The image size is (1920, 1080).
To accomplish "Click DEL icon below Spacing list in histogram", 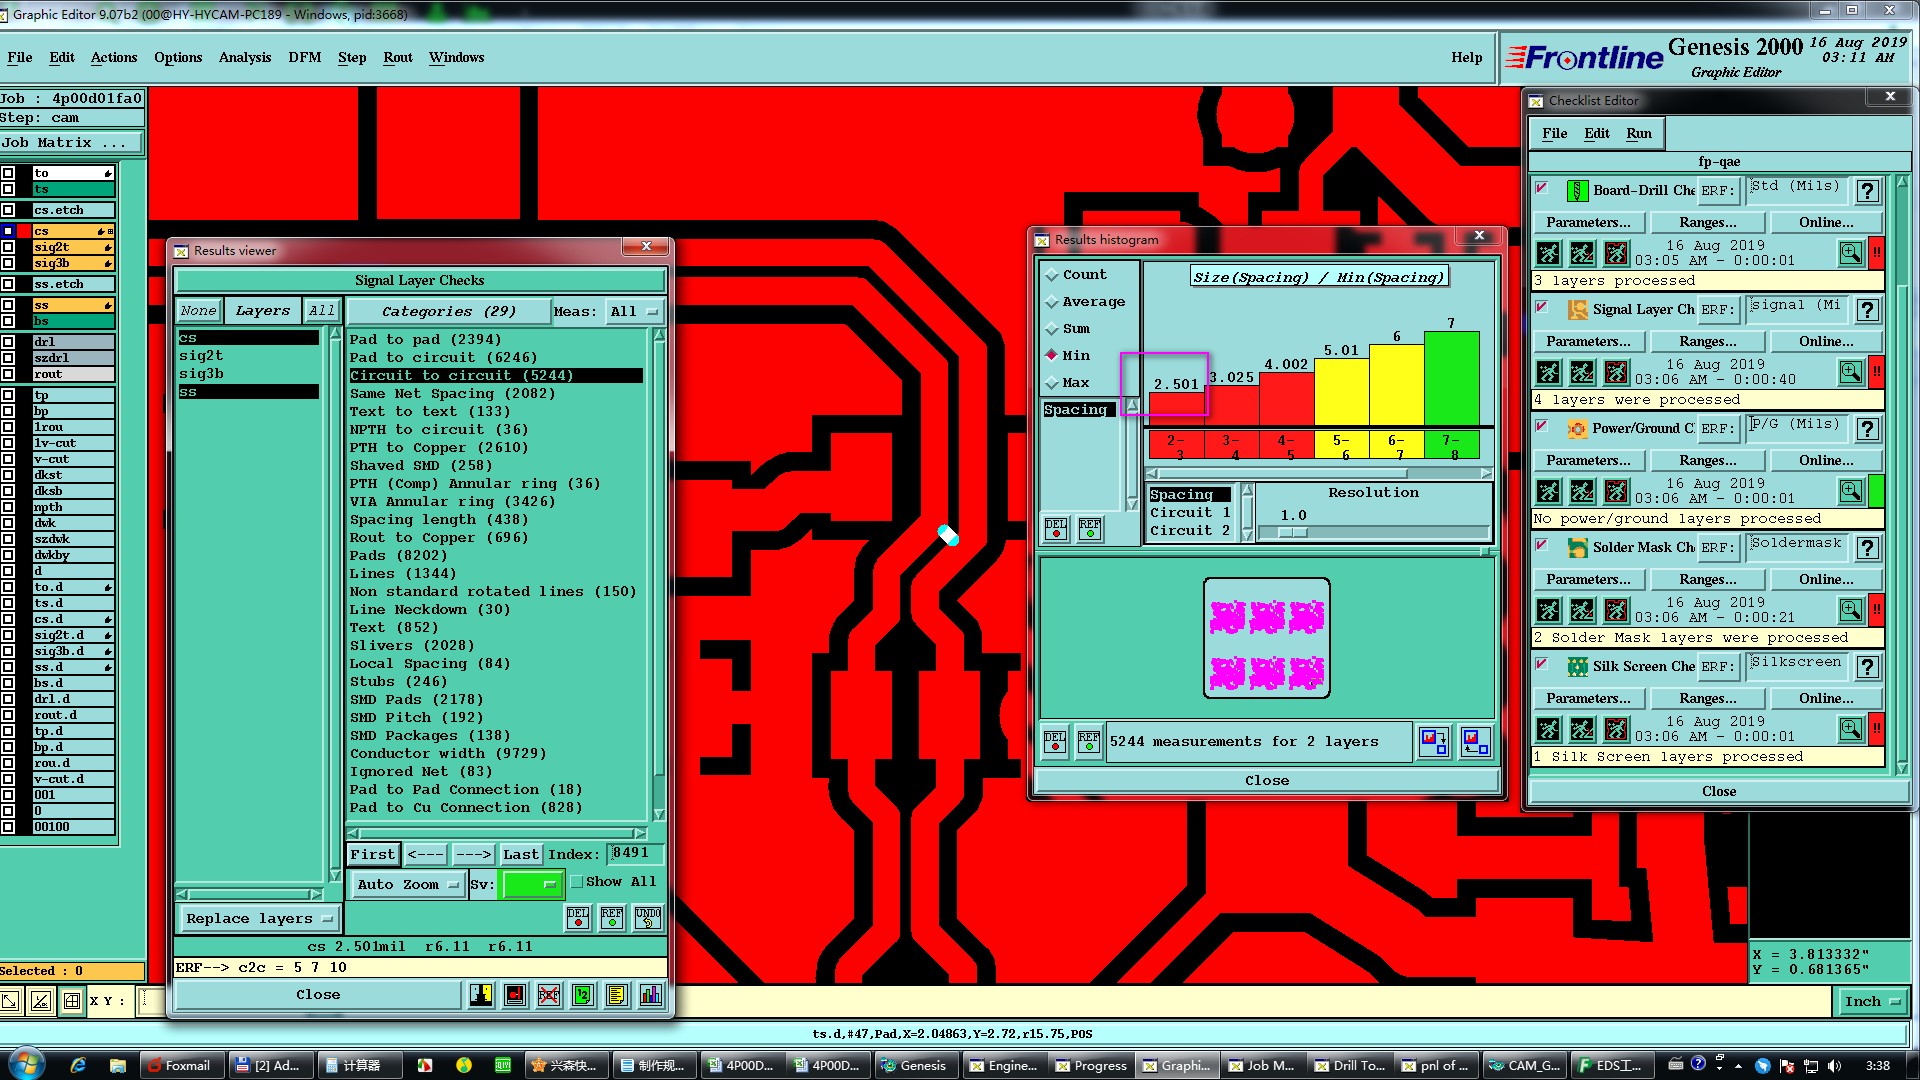I will pyautogui.click(x=1056, y=529).
